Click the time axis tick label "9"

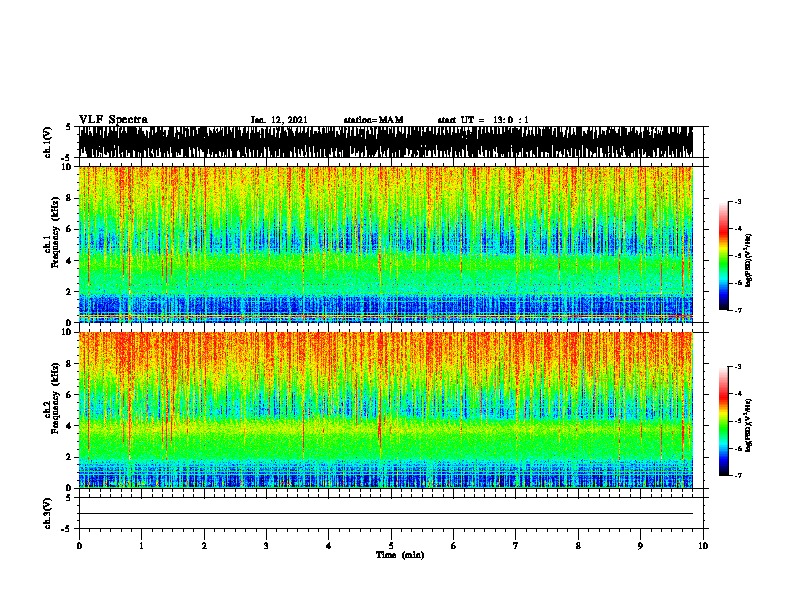(640, 546)
